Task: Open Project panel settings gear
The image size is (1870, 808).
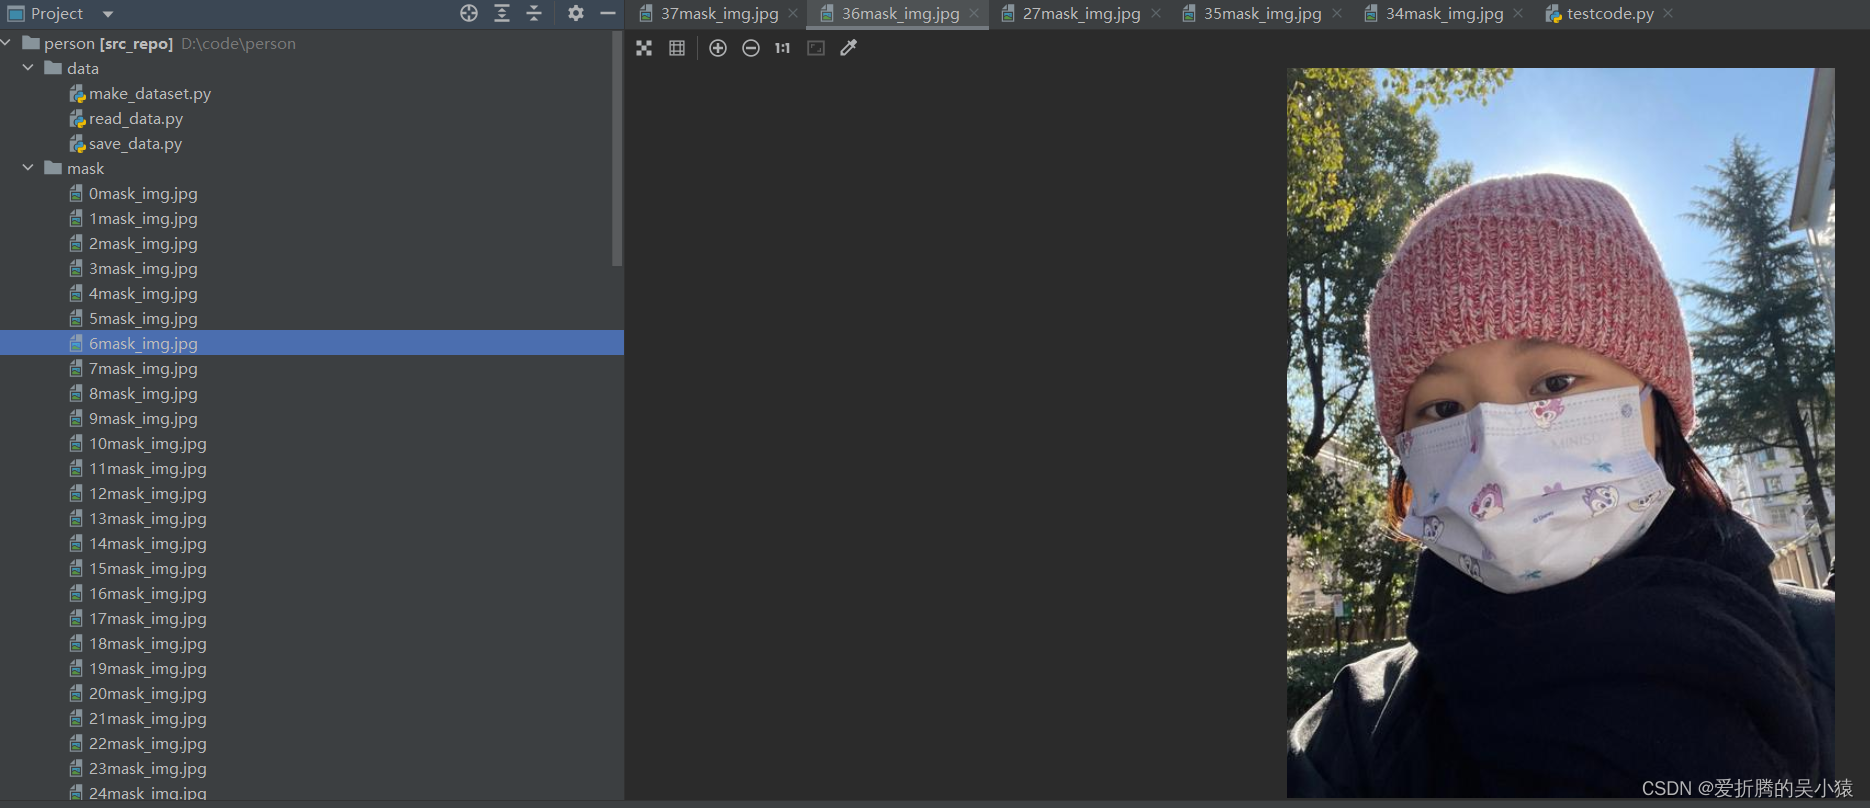Action: (x=576, y=13)
